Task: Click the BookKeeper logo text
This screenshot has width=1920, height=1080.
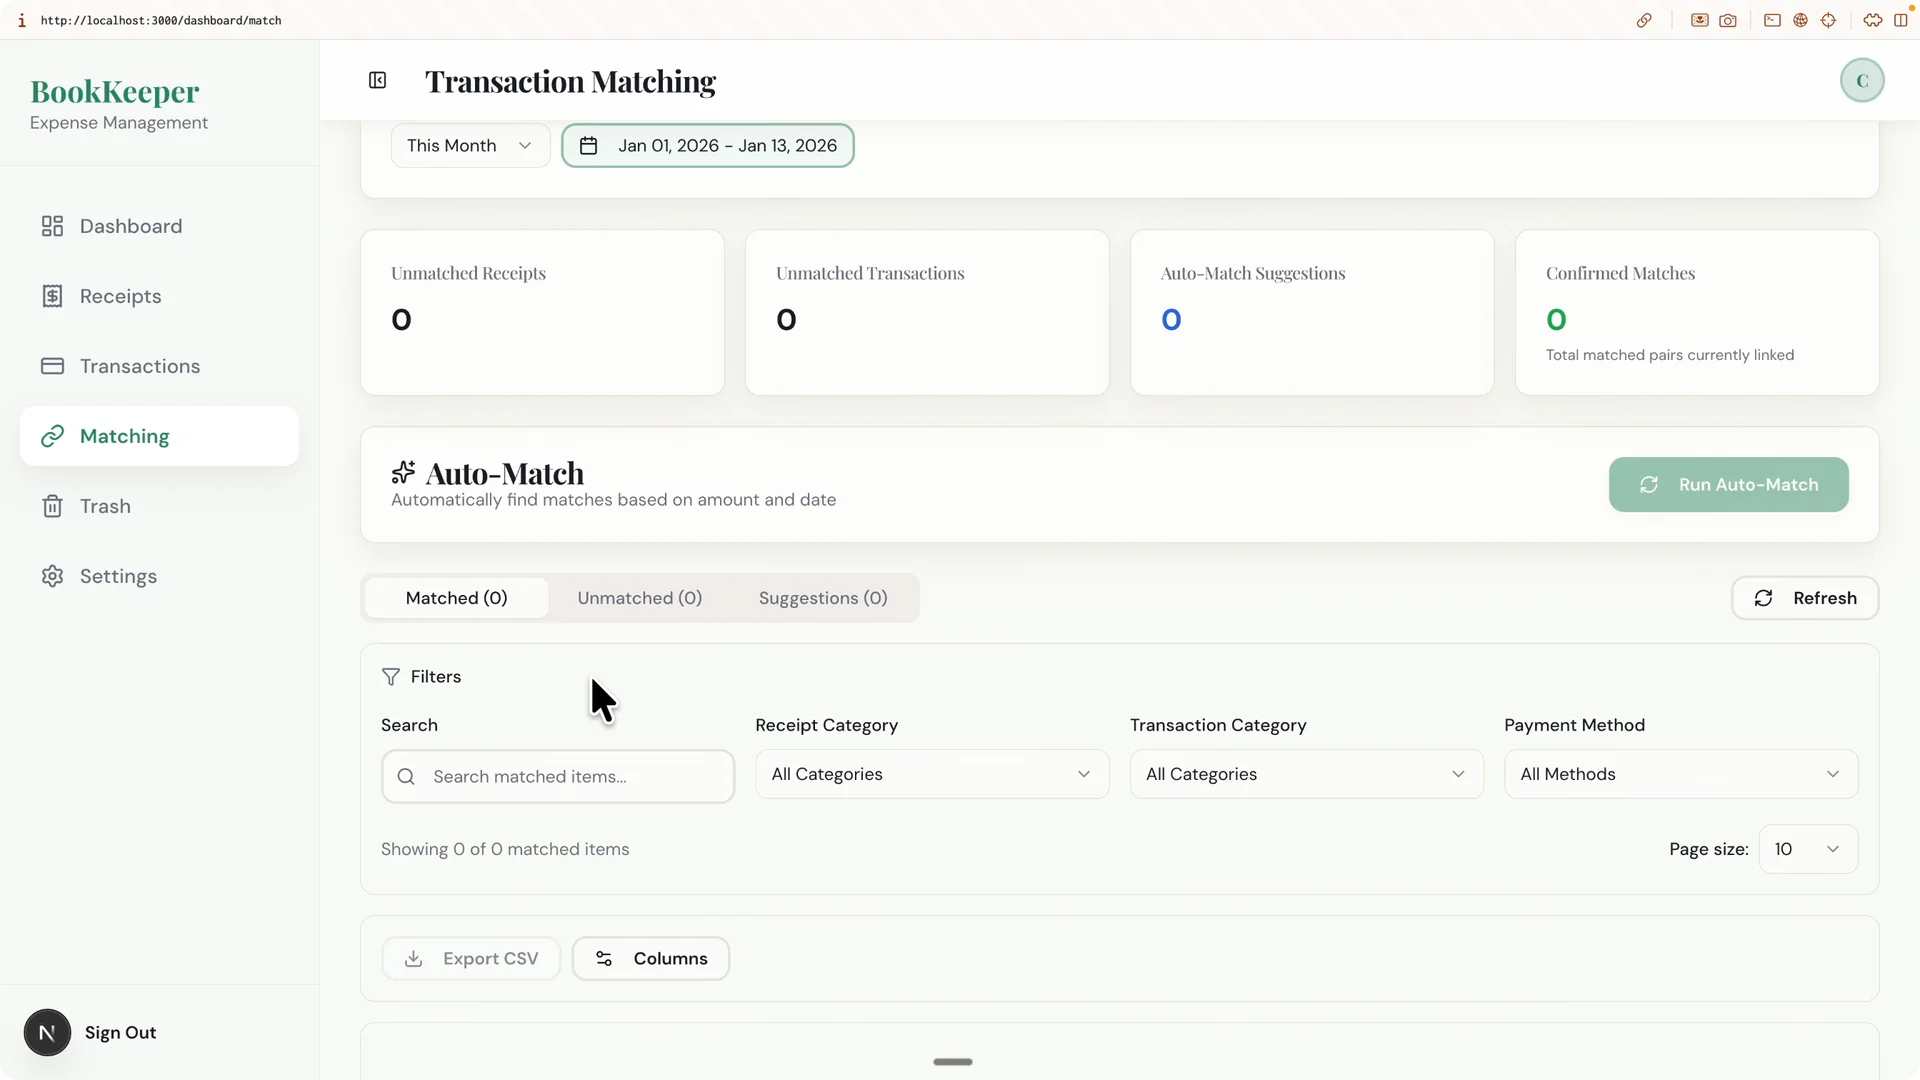Action: 115,91
